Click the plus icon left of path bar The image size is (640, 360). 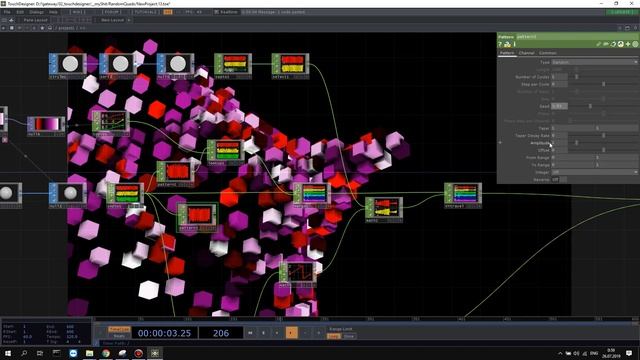click(x=4, y=28)
